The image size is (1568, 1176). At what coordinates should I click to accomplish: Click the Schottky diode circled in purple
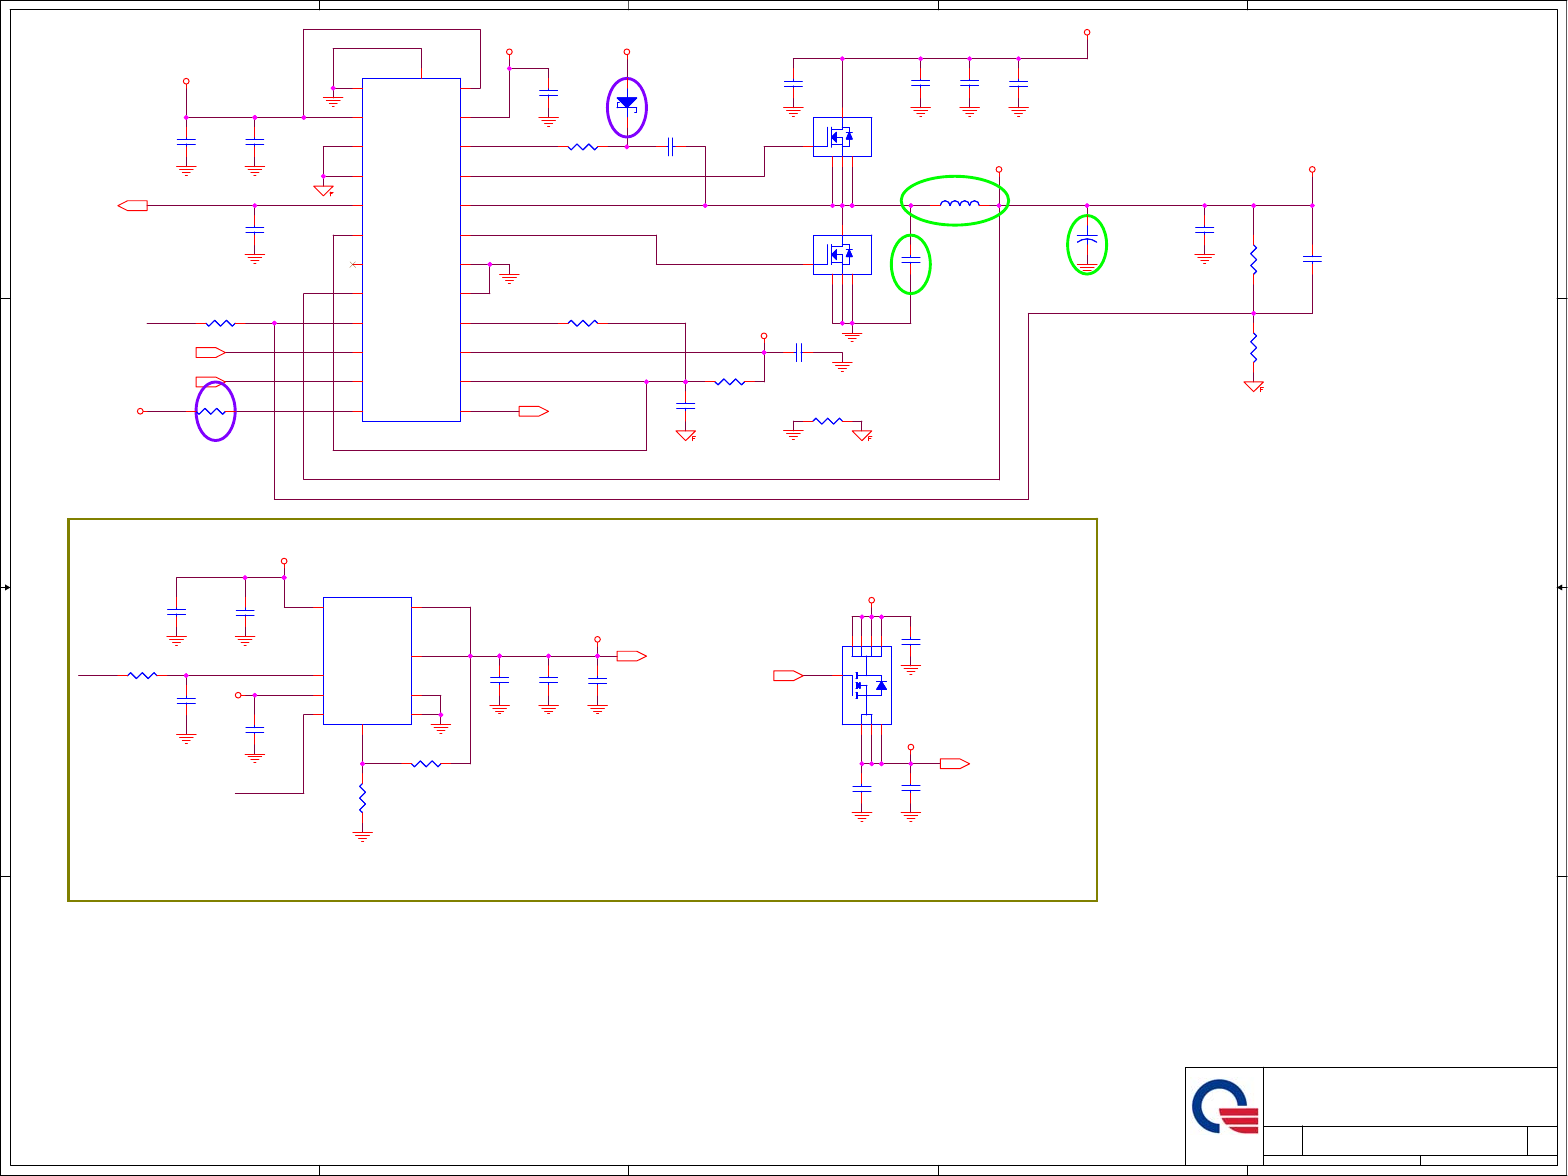(x=627, y=103)
